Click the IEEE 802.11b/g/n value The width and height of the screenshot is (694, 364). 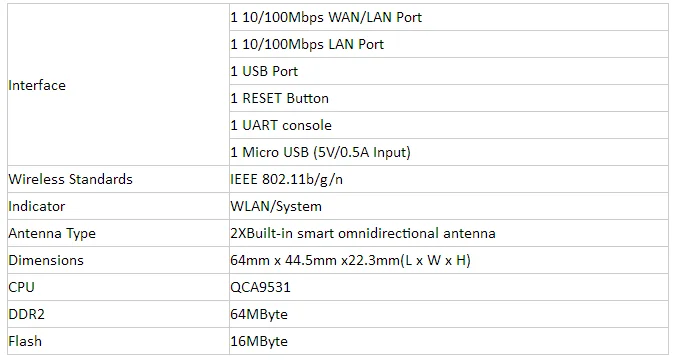pyautogui.click(x=286, y=179)
